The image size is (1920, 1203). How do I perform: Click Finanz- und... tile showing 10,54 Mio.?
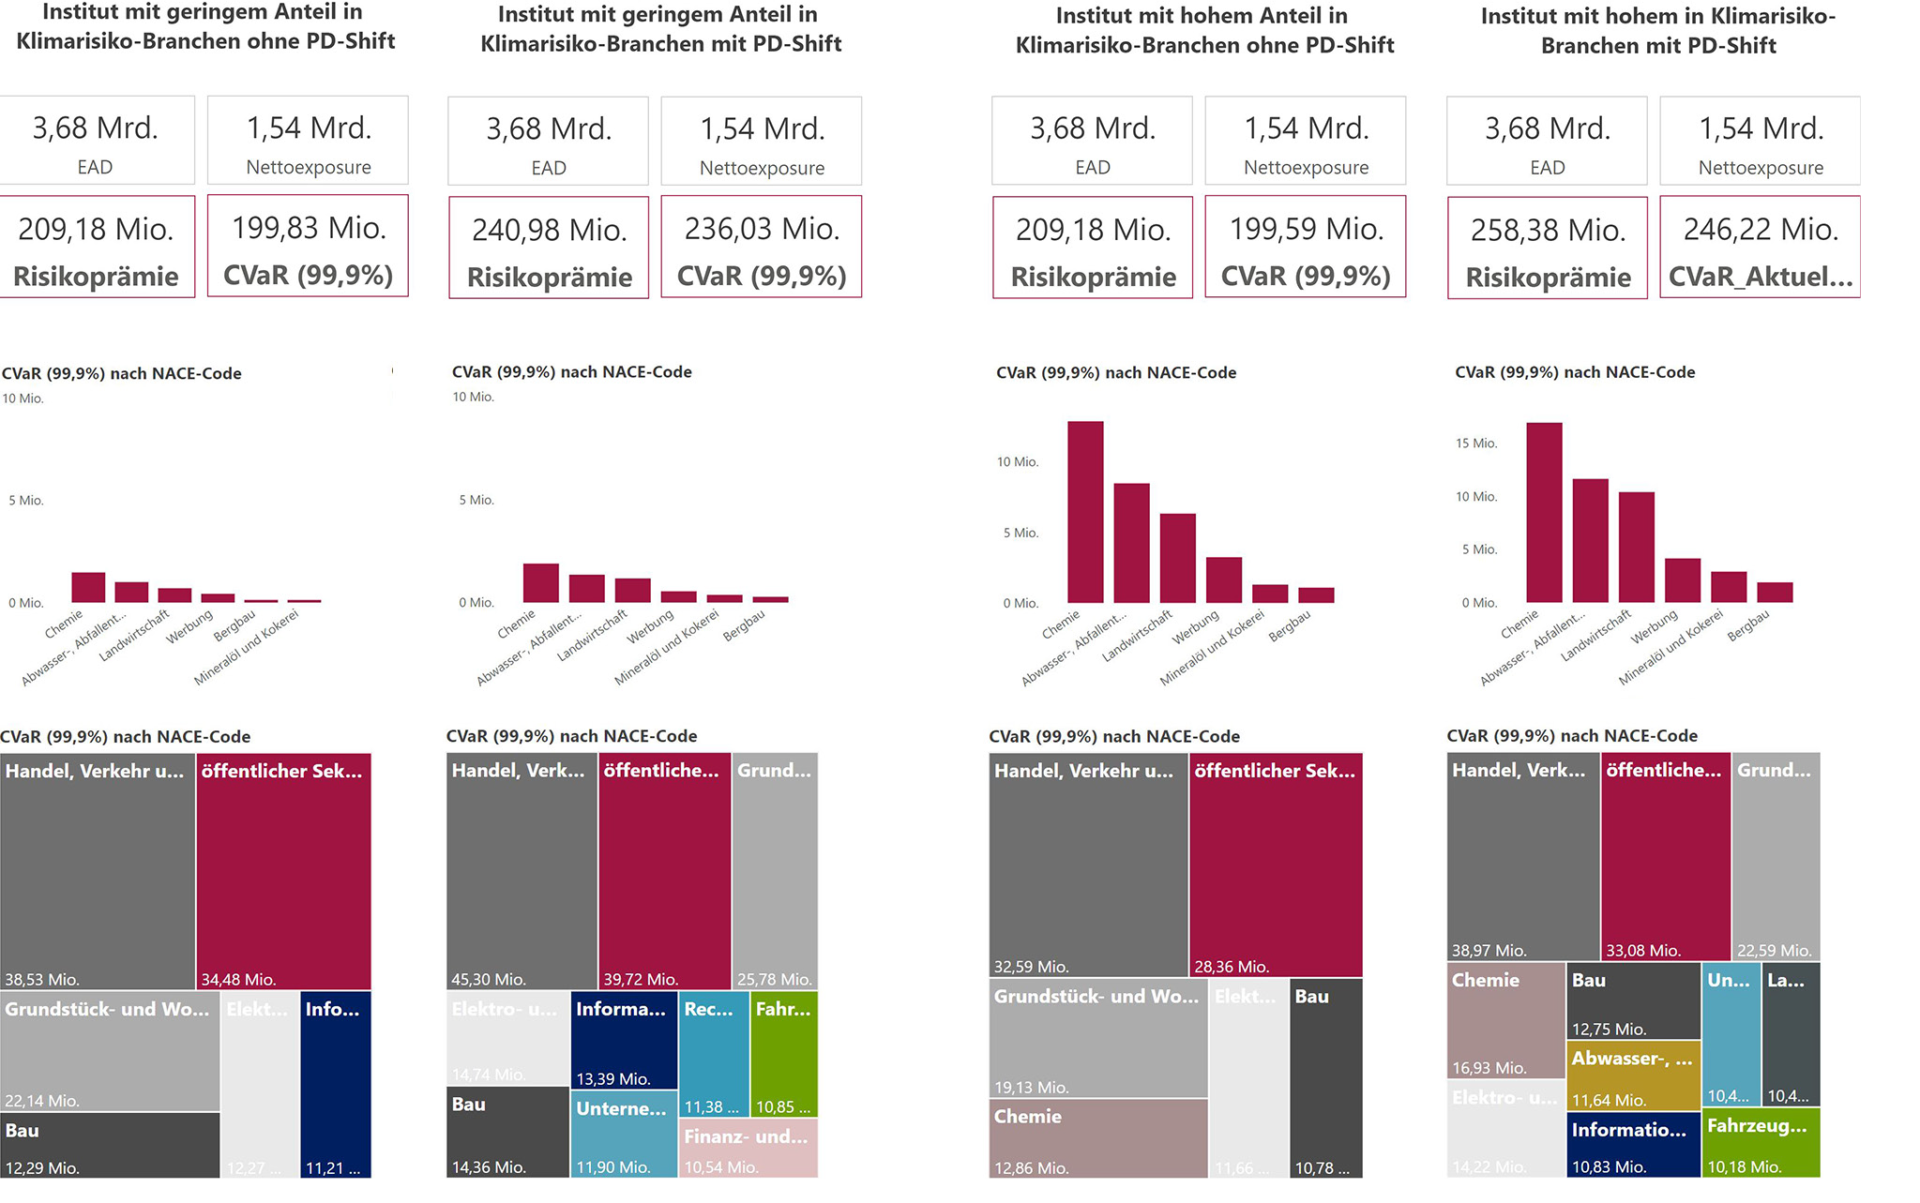coord(749,1149)
